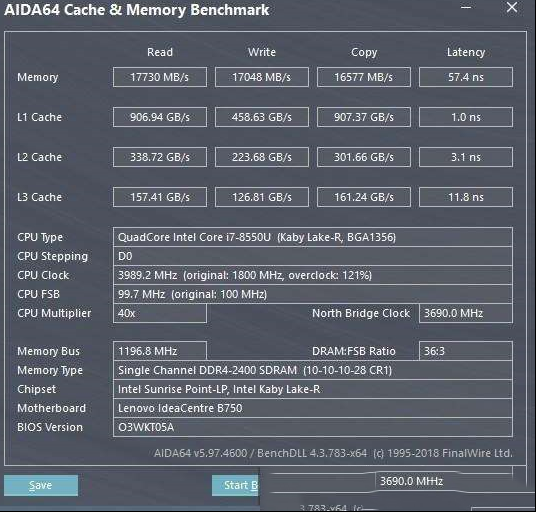Click the L3 Cache Latency box
Image resolution: width=536 pixels, height=512 pixels.
[466, 197]
